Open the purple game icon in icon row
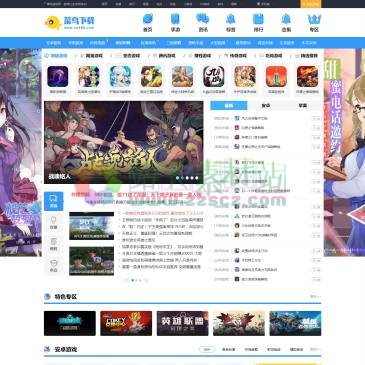The width and height of the screenshot is (365, 365). pos(58,76)
